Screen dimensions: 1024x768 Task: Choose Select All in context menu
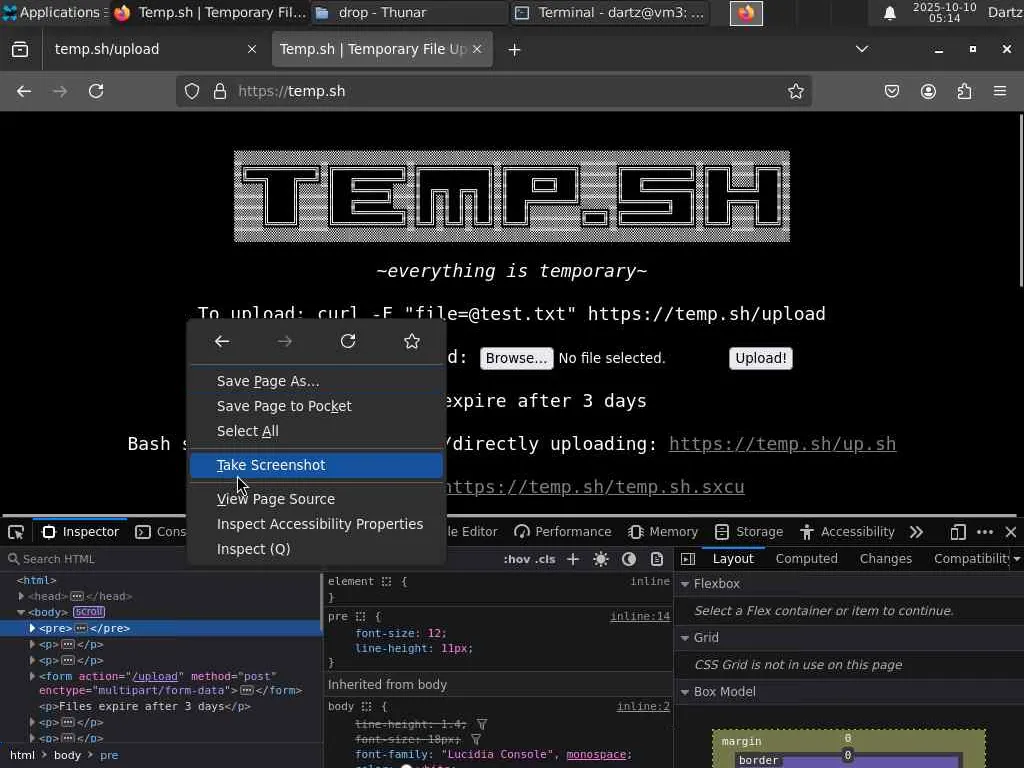[x=316, y=431]
